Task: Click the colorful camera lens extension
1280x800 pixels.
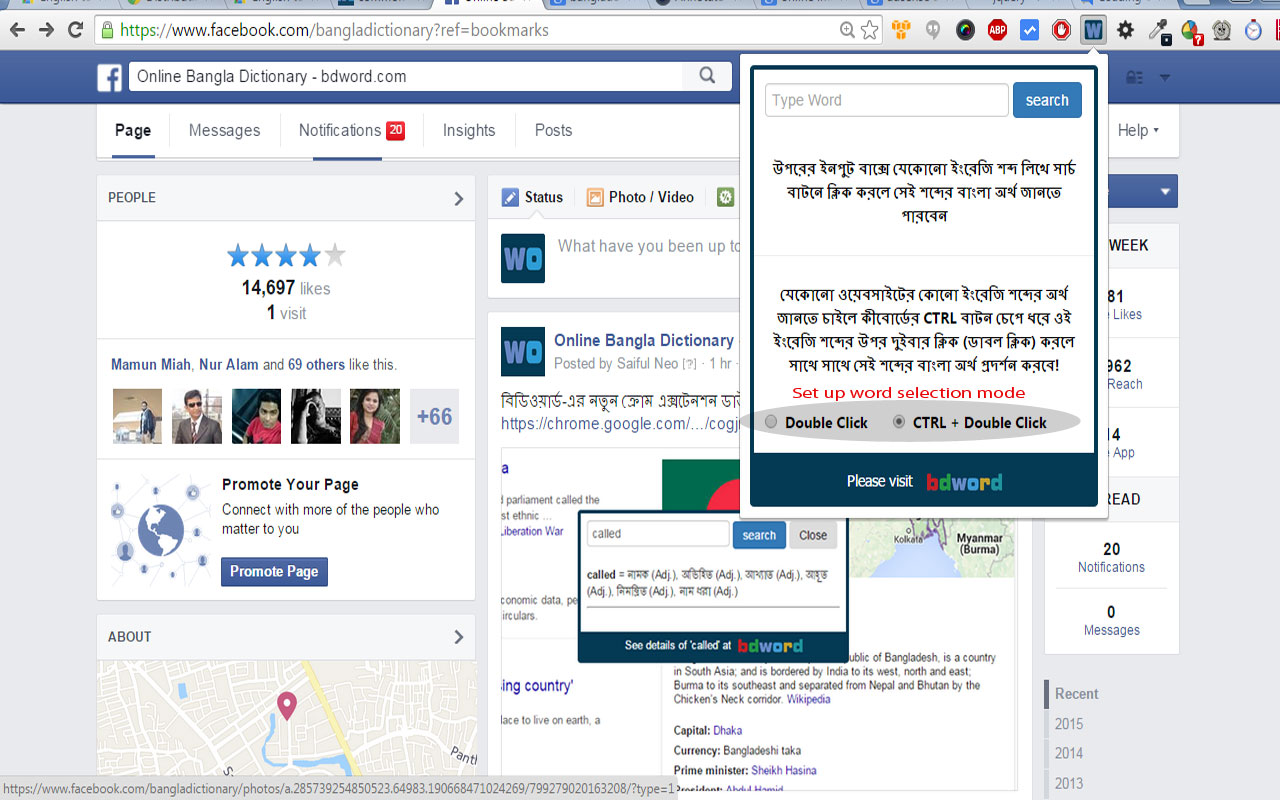Action: 965,30
